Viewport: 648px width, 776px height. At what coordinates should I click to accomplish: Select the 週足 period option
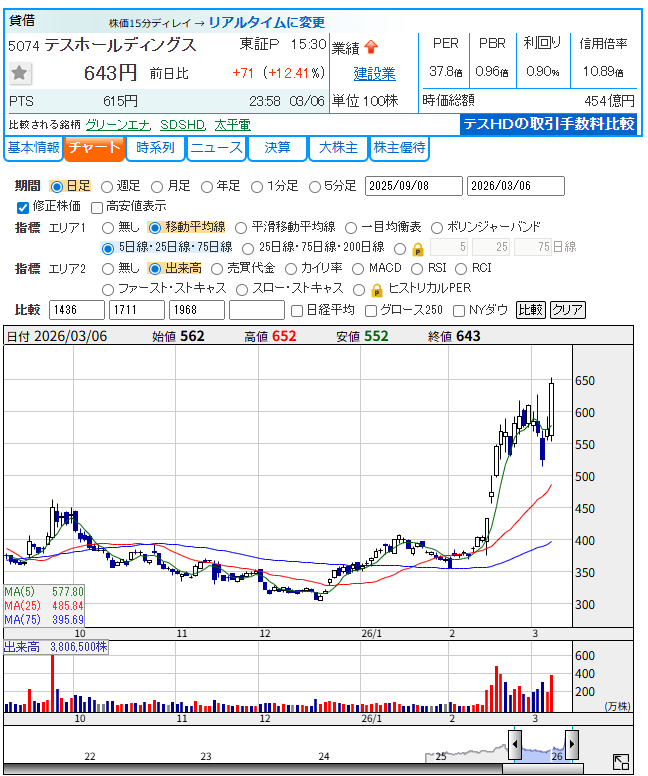pyautogui.click(x=107, y=187)
